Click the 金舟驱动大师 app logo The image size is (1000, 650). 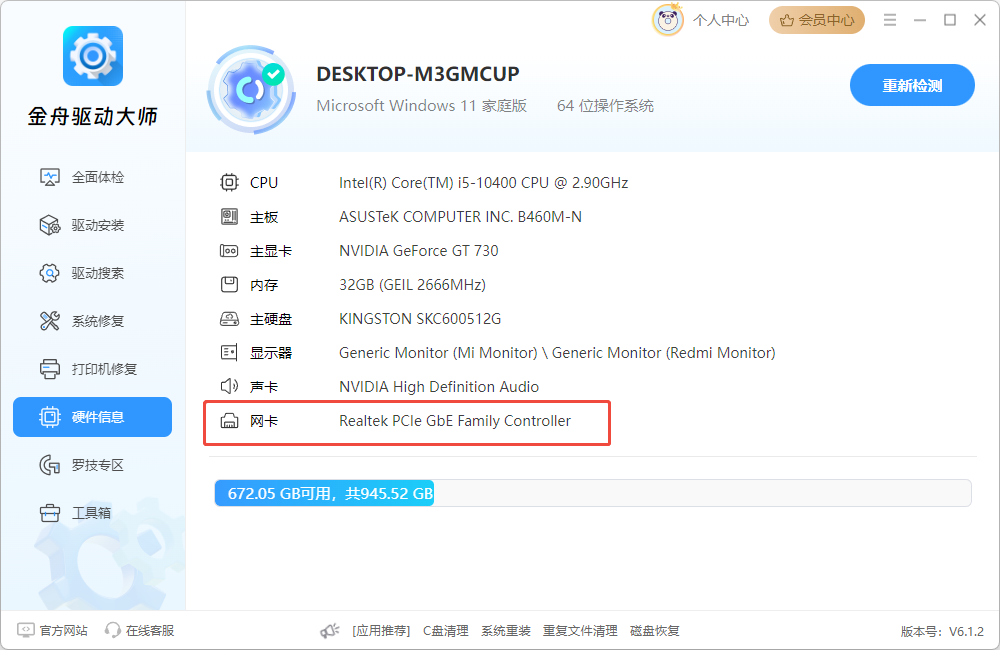coord(93,56)
